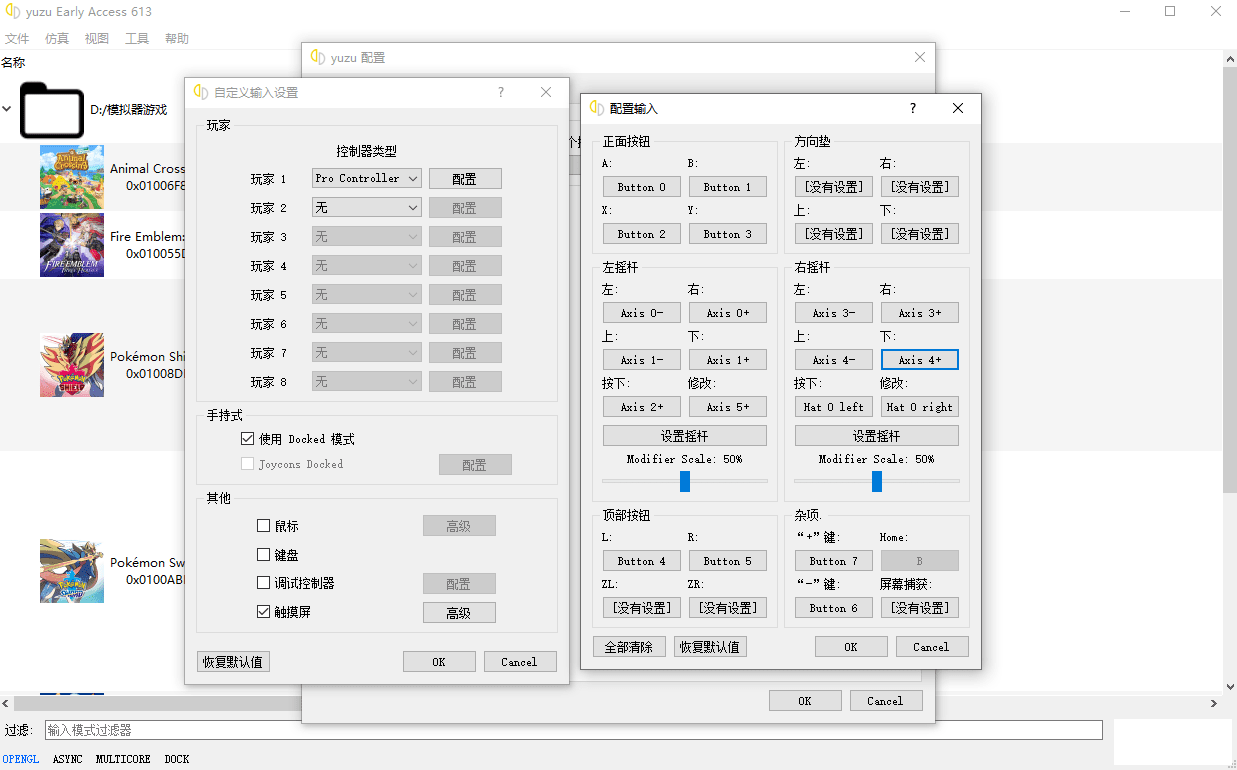Collapse the D:/模拟器游戏 folder chevron
1237x770 pixels.
[7, 109]
